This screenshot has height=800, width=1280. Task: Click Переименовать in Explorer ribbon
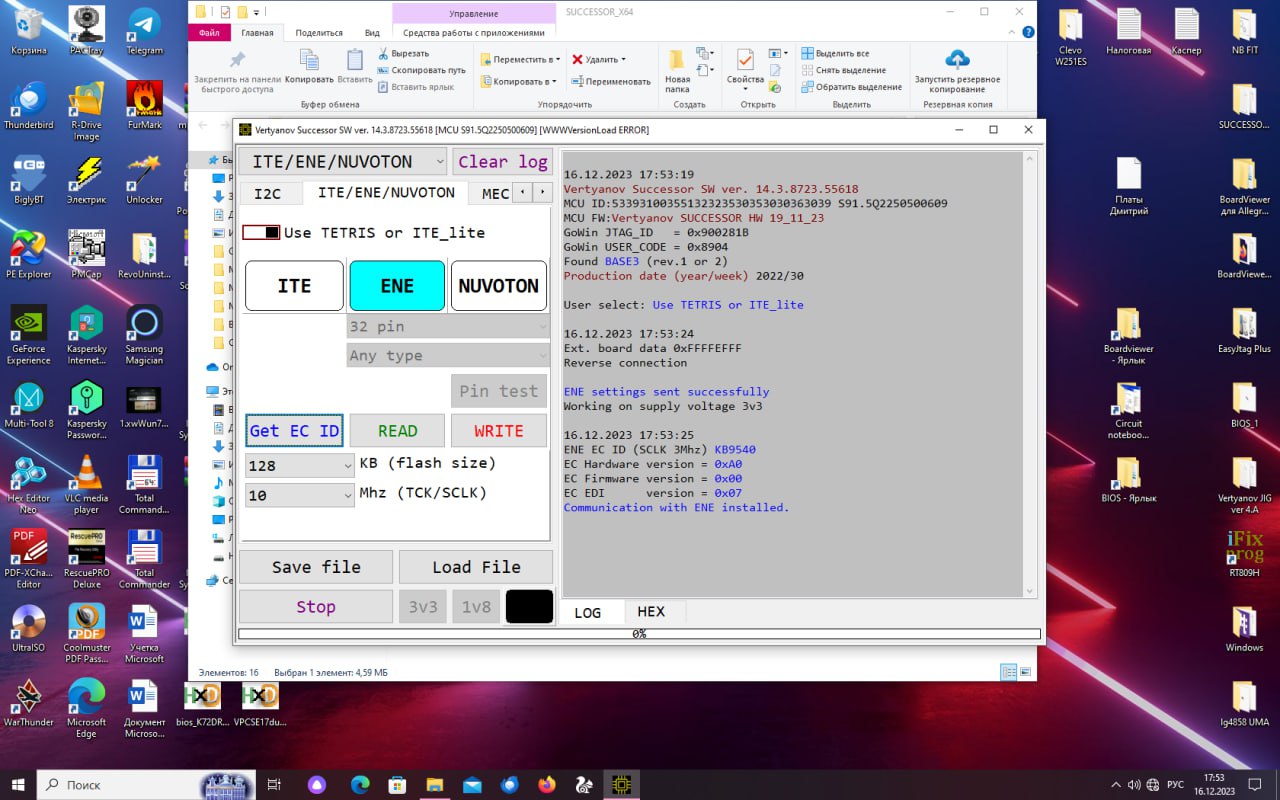point(611,81)
